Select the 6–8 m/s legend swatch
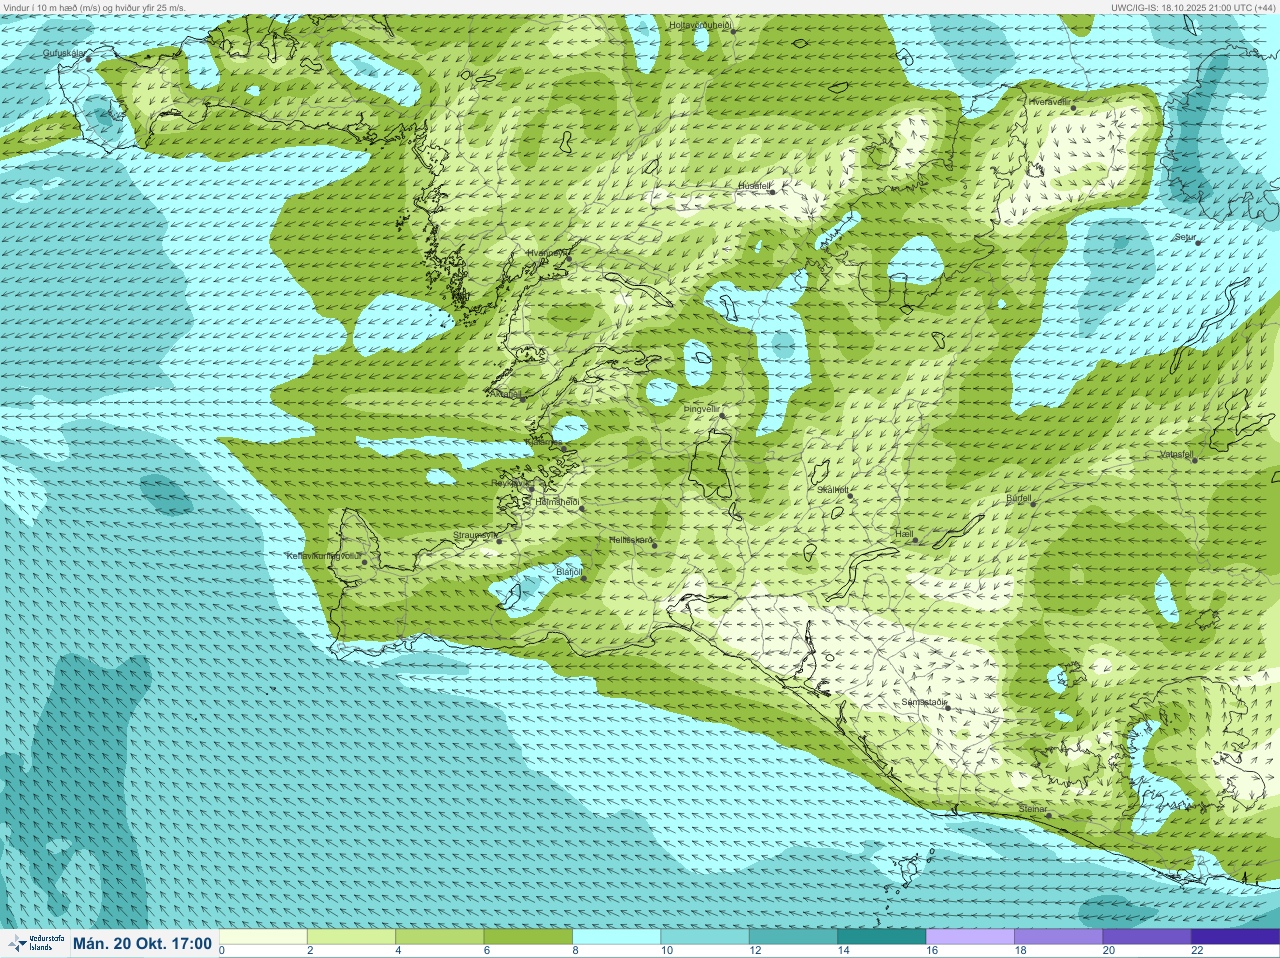 [x=528, y=937]
